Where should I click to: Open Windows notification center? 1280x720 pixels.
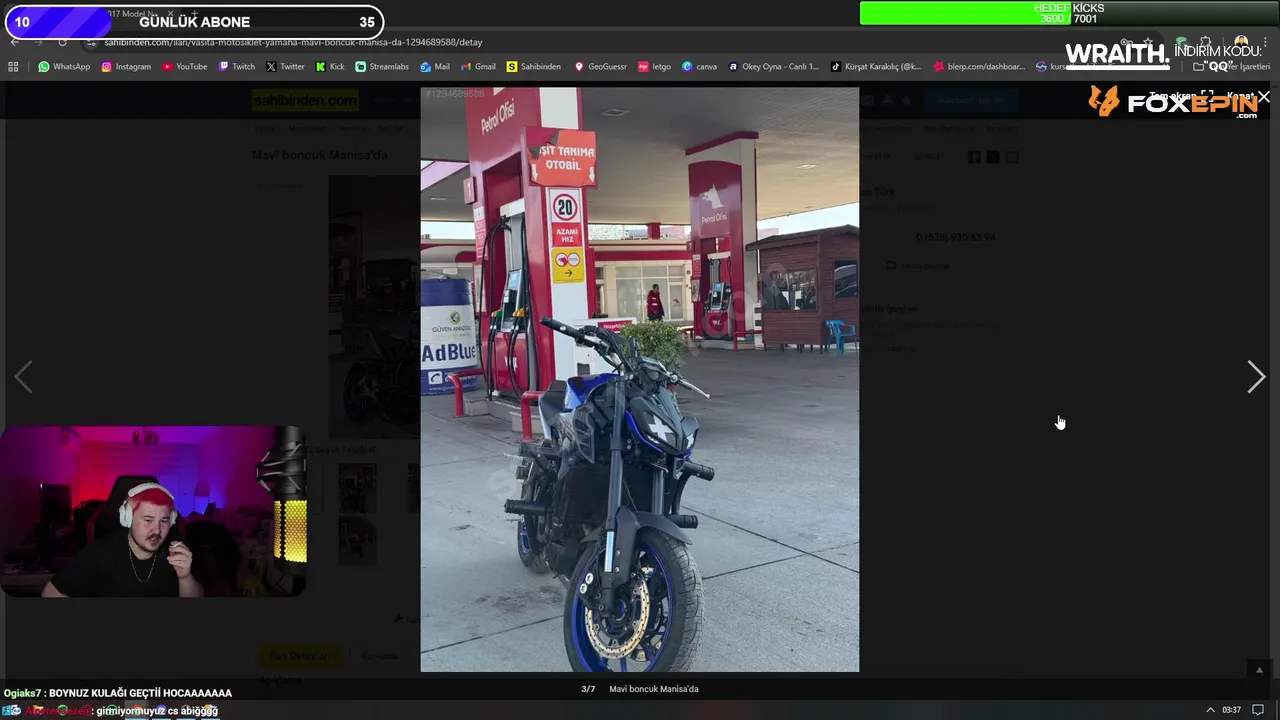pyautogui.click(x=1259, y=710)
